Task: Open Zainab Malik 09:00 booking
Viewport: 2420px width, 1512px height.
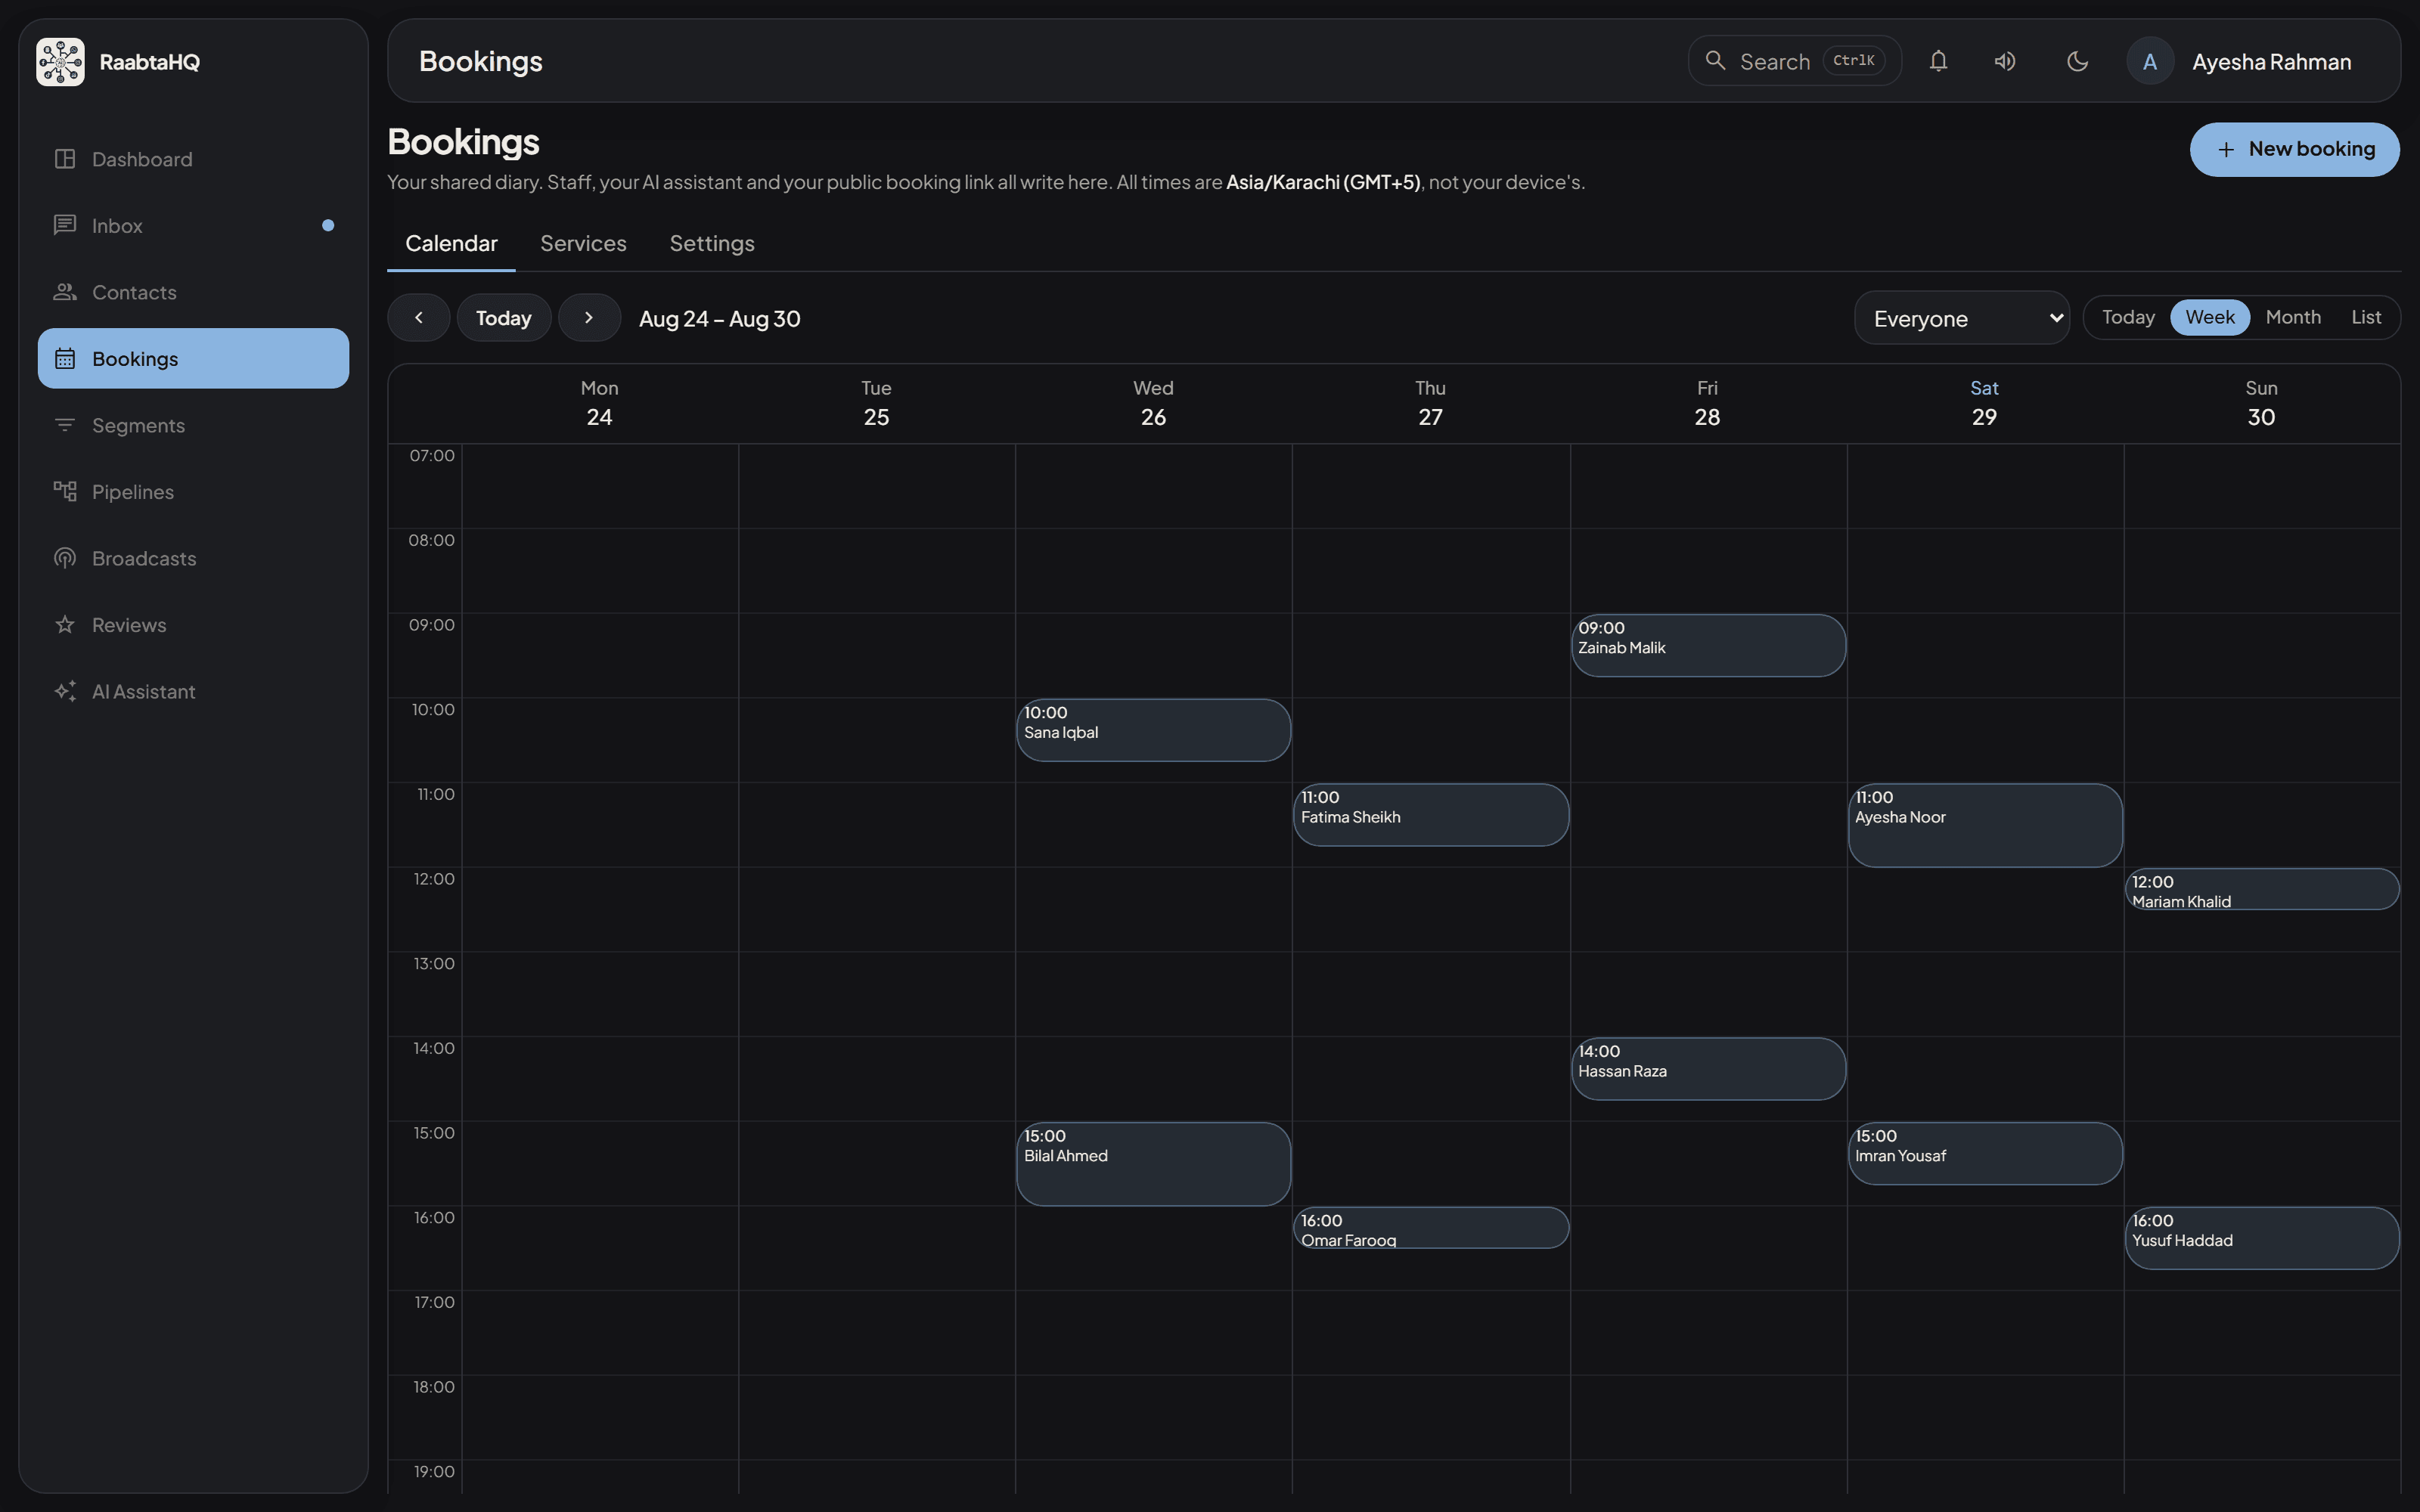Action: (1707, 645)
